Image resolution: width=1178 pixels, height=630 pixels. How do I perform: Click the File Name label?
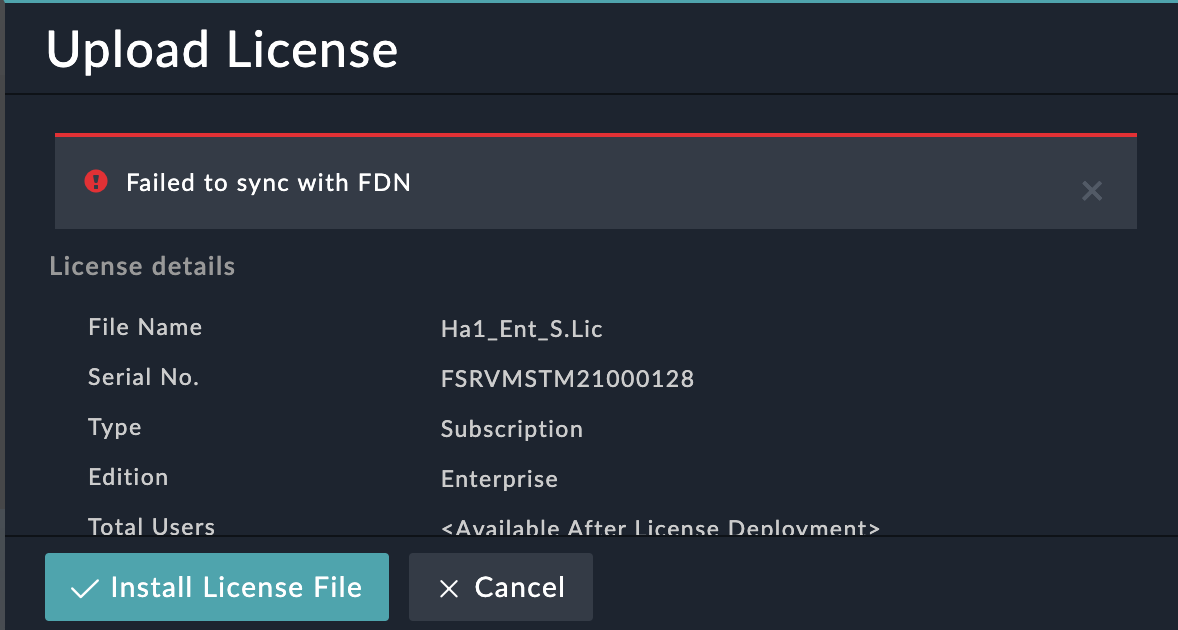(145, 327)
